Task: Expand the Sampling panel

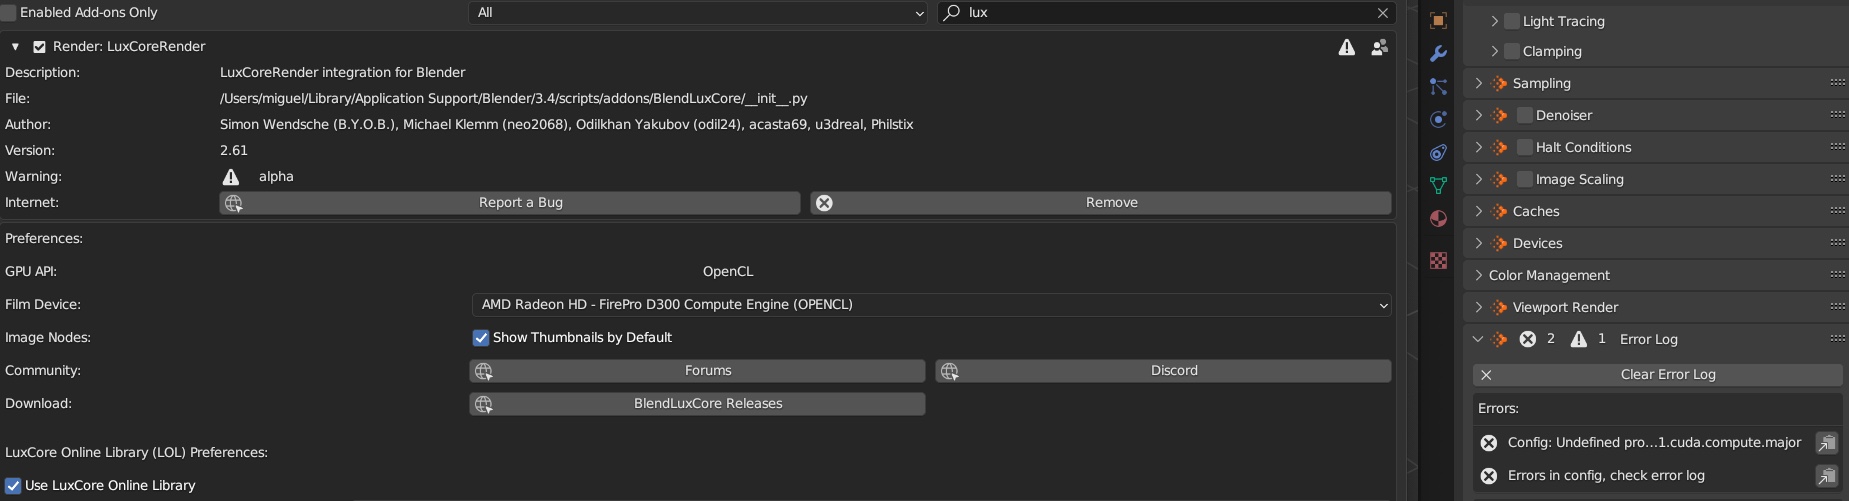Action: pyautogui.click(x=1479, y=83)
